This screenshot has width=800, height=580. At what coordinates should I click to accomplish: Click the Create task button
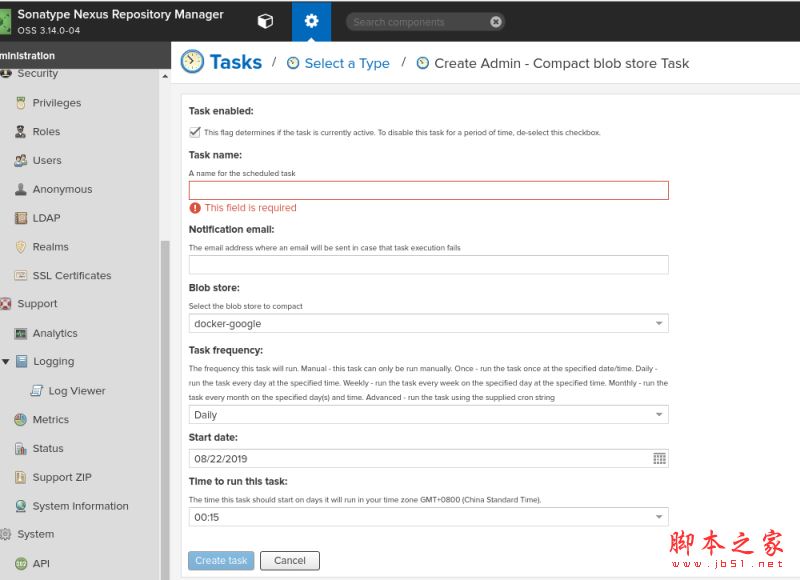point(221,561)
